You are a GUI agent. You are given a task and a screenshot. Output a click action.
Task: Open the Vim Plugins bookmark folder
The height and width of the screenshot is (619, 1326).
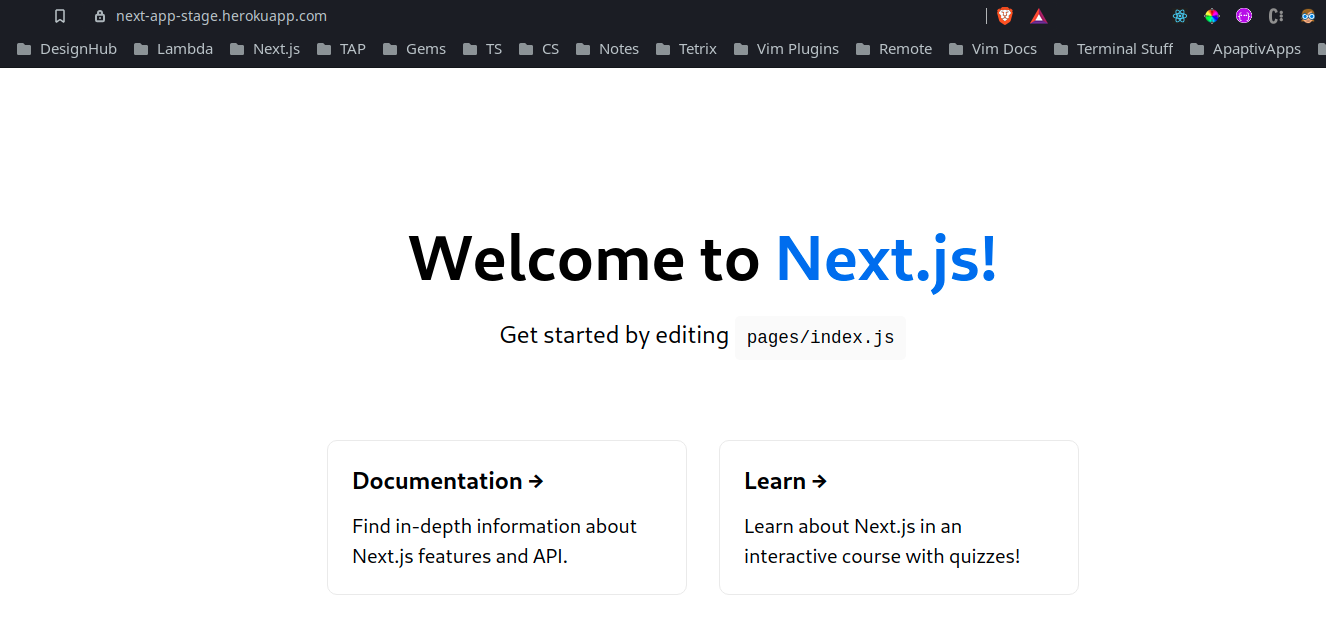pos(786,49)
